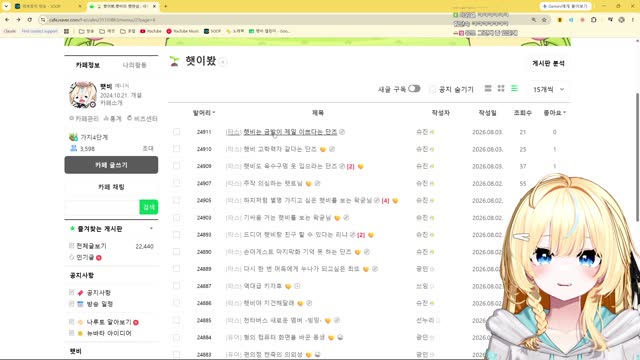Click the star icon of 즐겨찾는 게시판
Viewport: 640px width, 360px height.
(72, 229)
